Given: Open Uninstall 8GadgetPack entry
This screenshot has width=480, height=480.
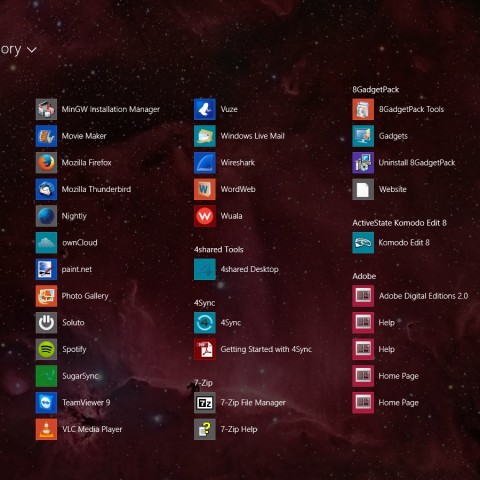Looking at the screenshot, I should [404, 163].
